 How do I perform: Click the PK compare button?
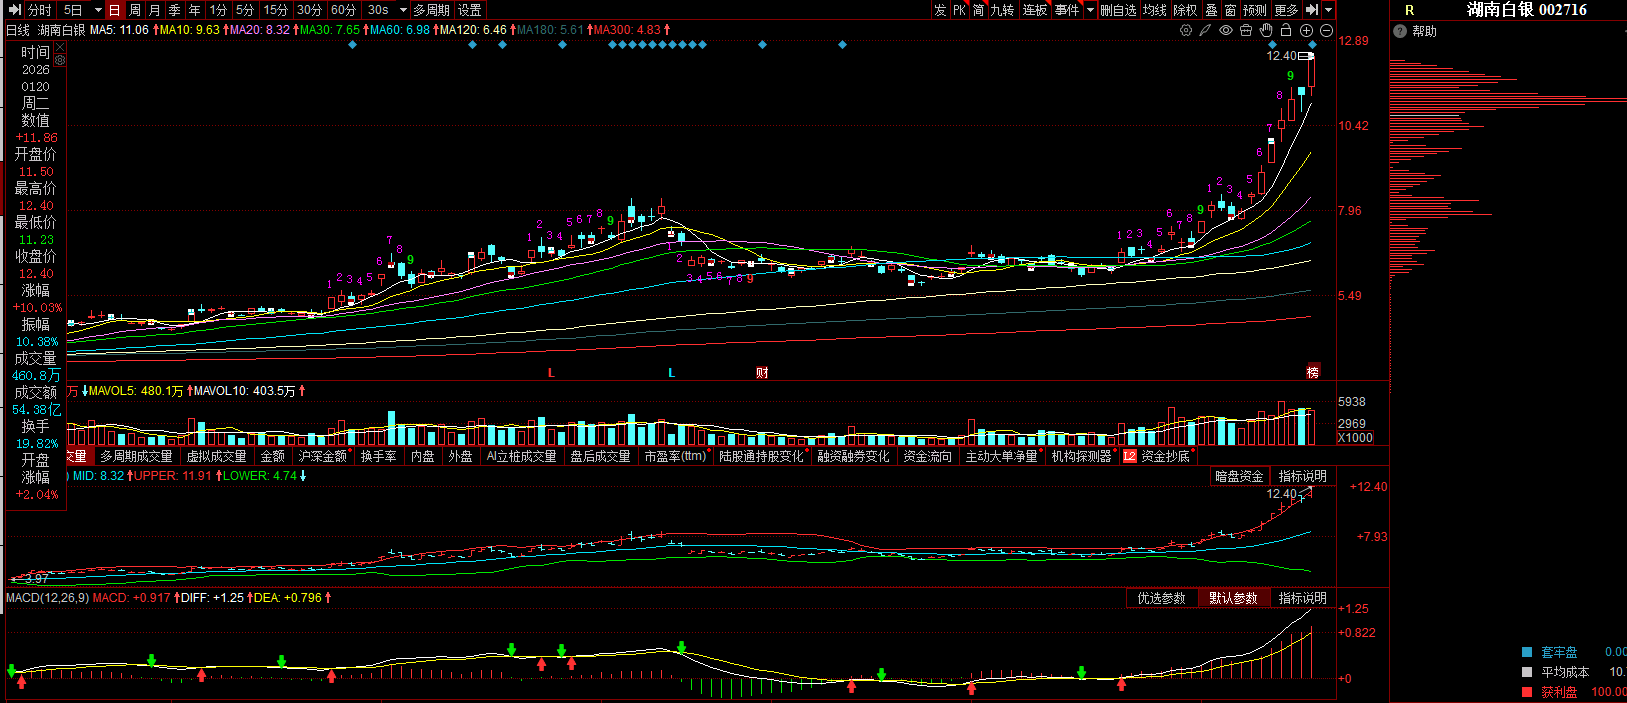click(960, 10)
